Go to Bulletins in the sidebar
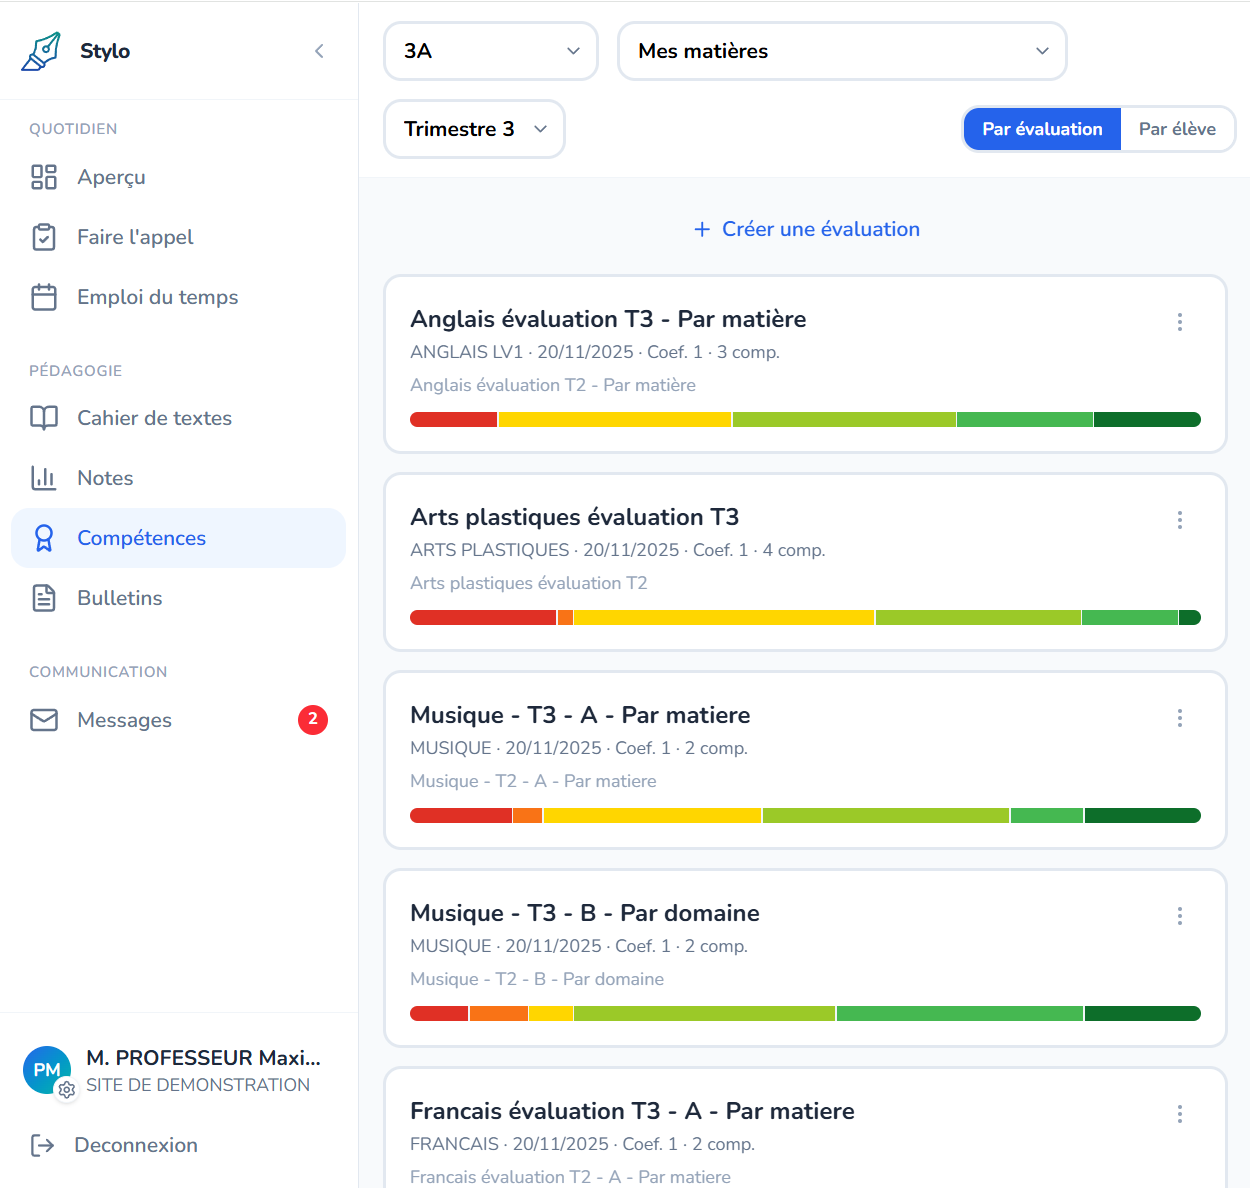Image resolution: width=1250 pixels, height=1188 pixels. tap(119, 598)
